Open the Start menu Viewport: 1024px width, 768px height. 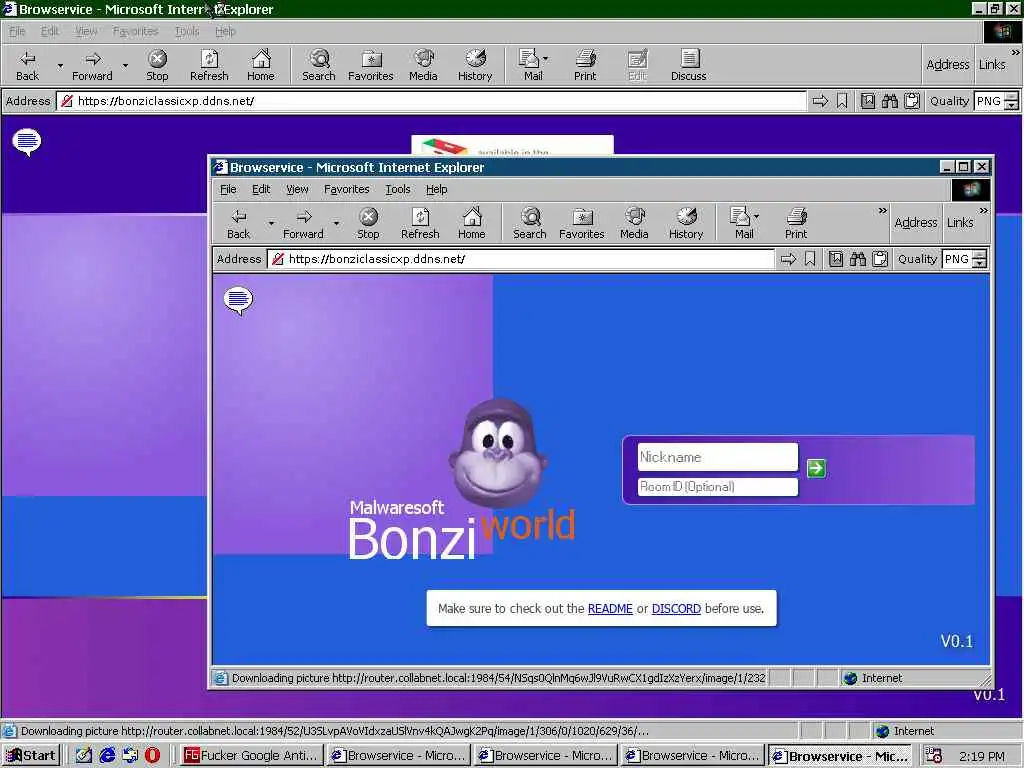pos(31,756)
